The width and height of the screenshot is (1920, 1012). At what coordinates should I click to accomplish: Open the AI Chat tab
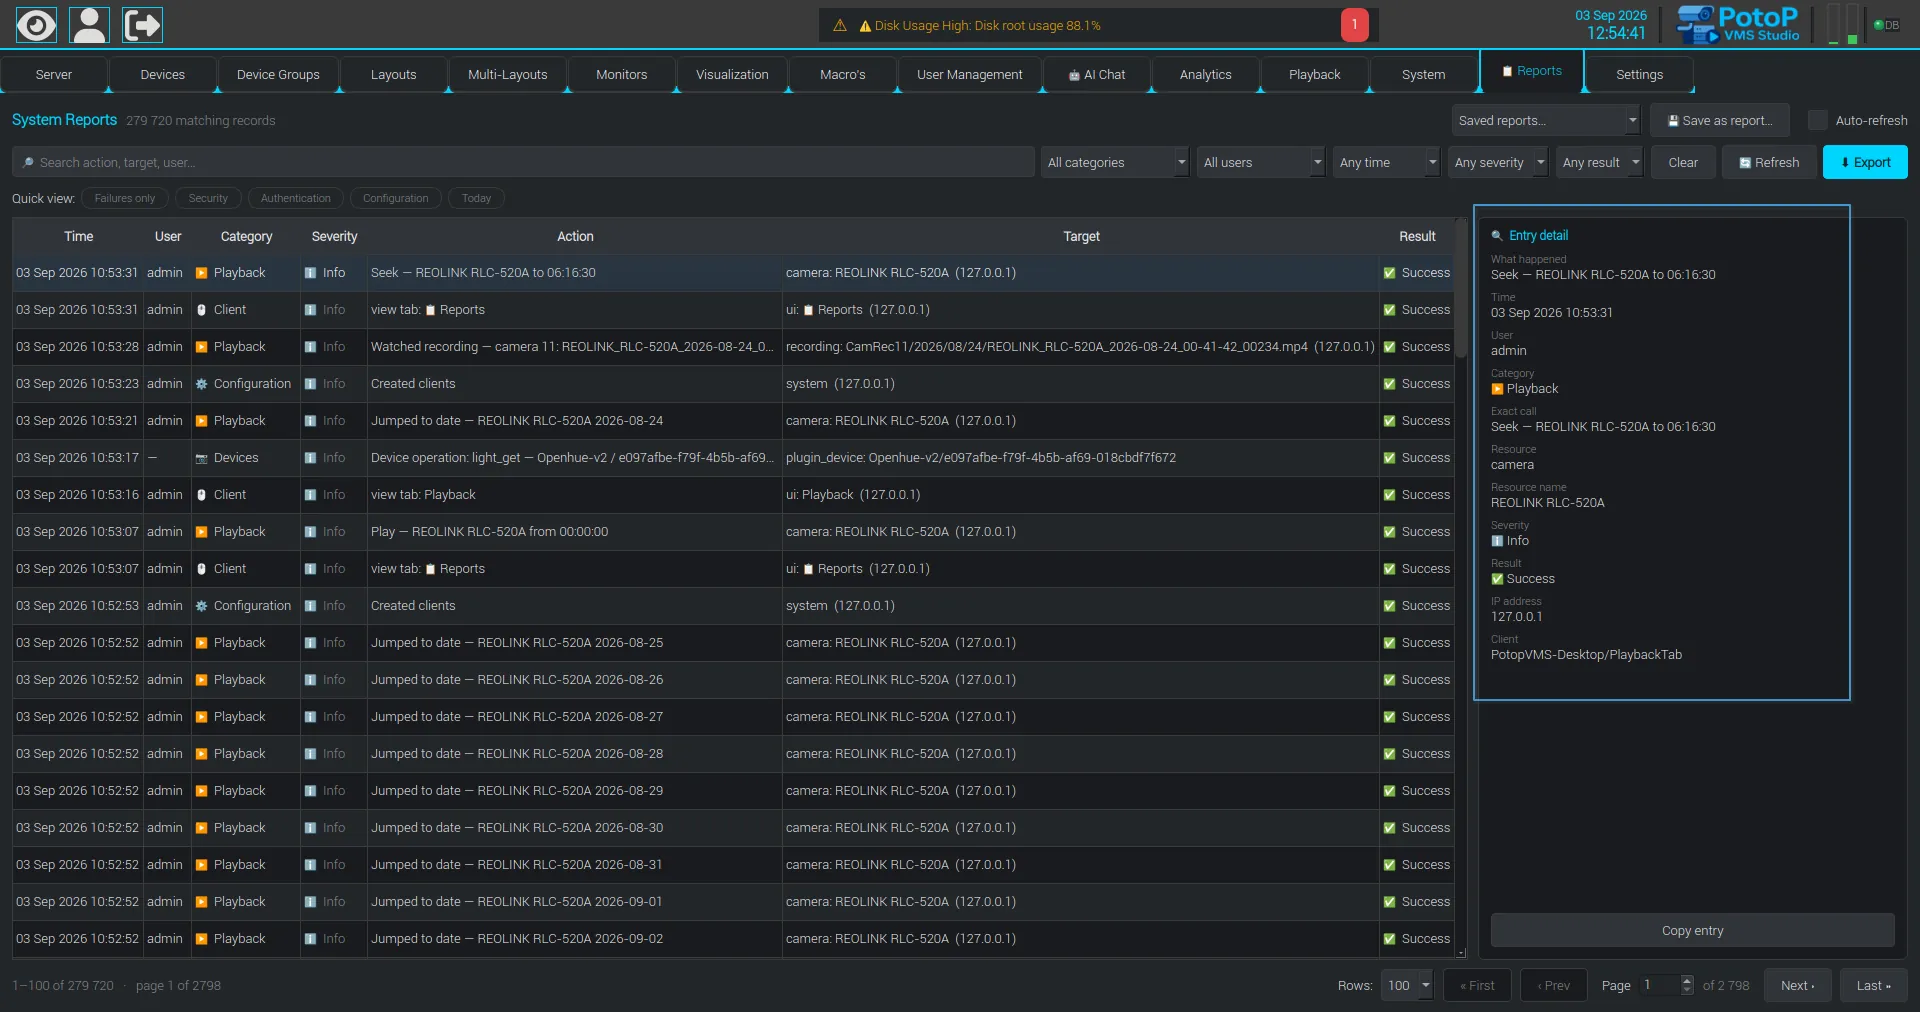1096,74
